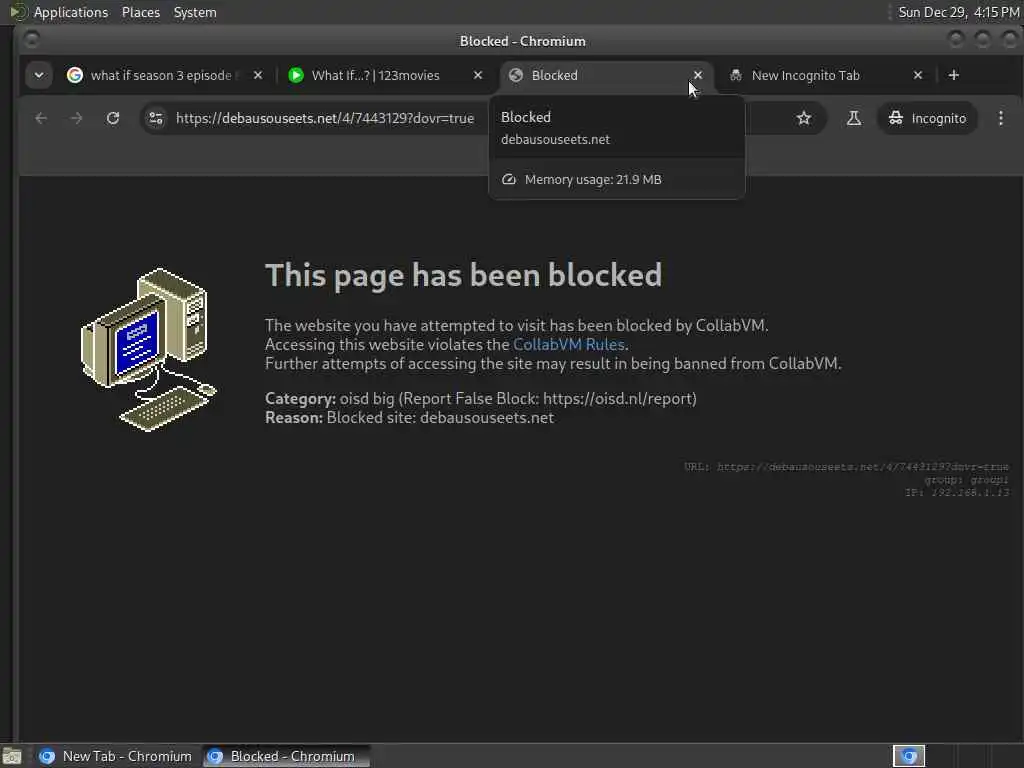Viewport: 1024px width, 768px height.
Task: Close the New Incognito Tab
Action: point(918,75)
